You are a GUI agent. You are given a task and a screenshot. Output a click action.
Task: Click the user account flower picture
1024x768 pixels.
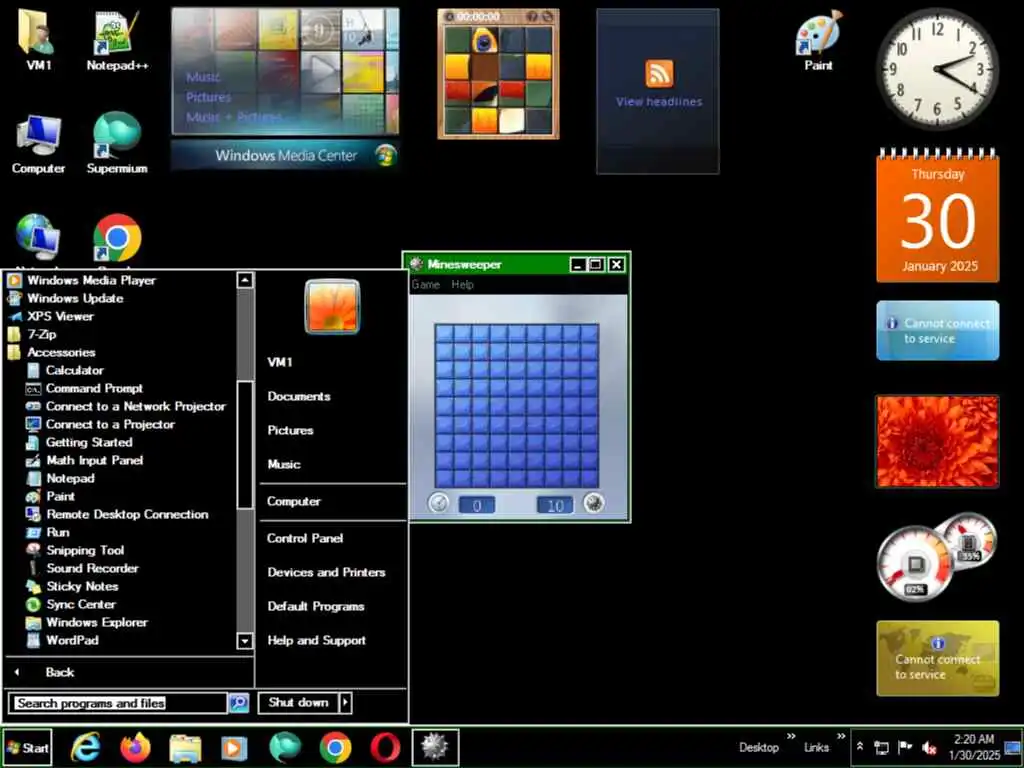[x=332, y=306]
